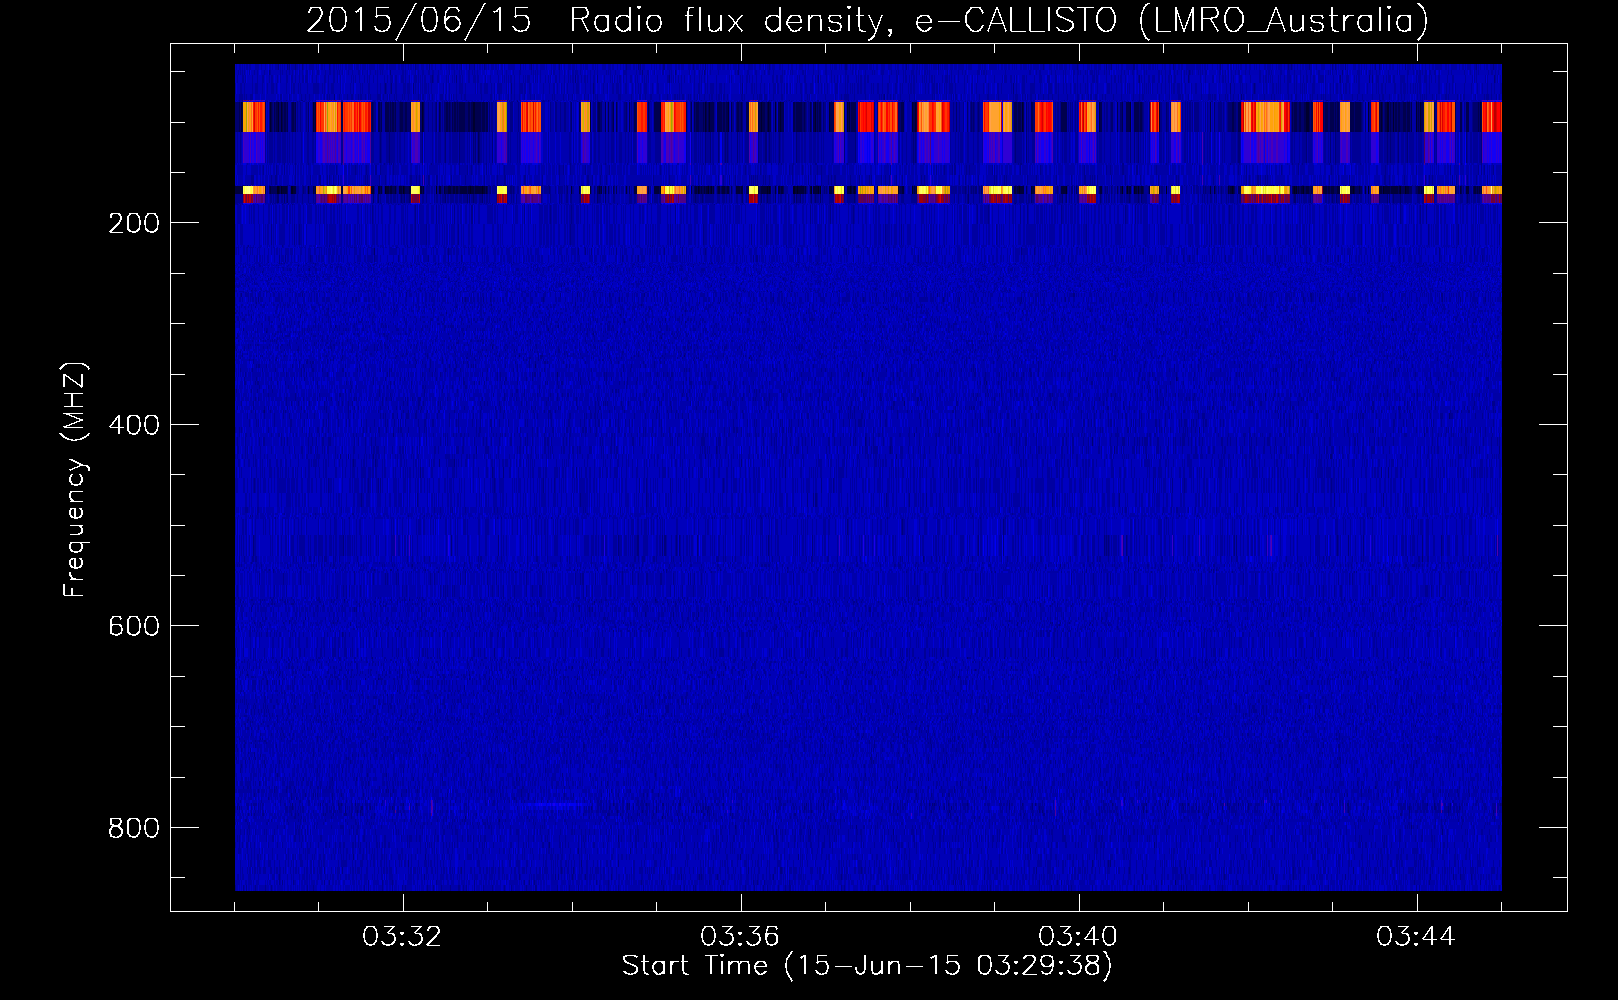Click the 400 frequency tick label
Image resolution: width=1618 pixels, height=1000 pixels.
tap(134, 425)
